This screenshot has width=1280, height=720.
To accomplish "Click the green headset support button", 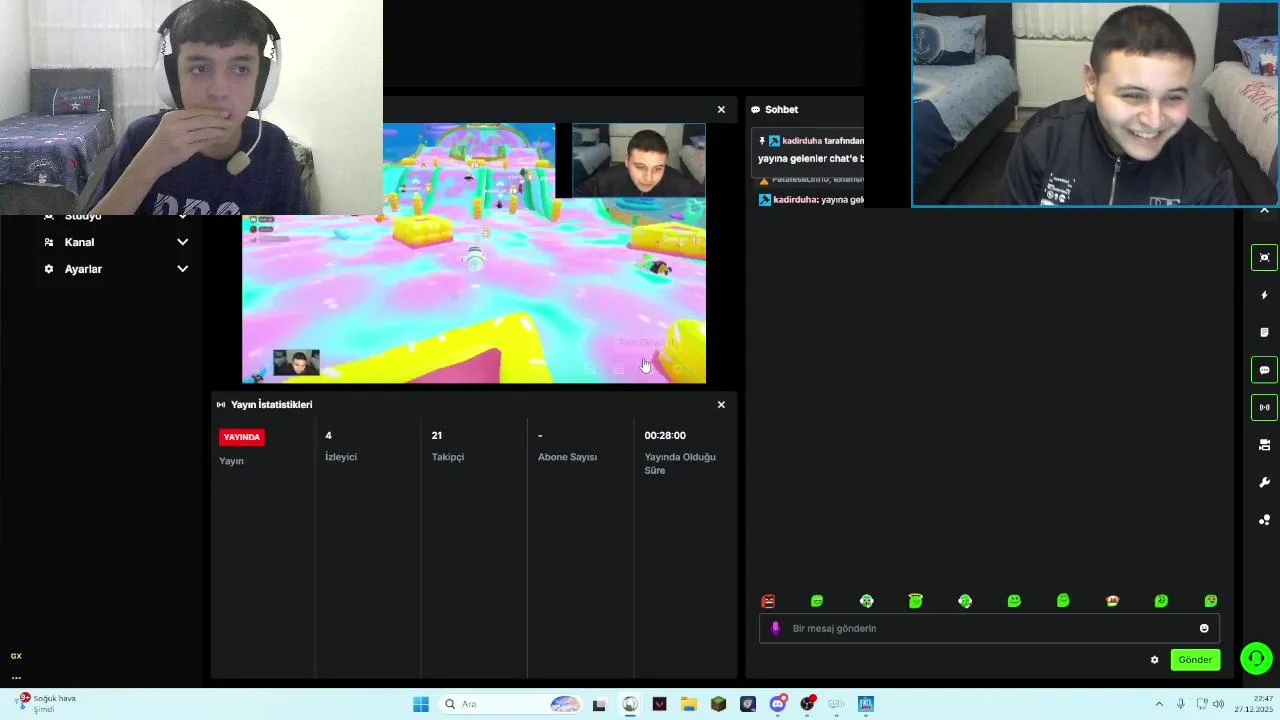I will (x=1256, y=658).
